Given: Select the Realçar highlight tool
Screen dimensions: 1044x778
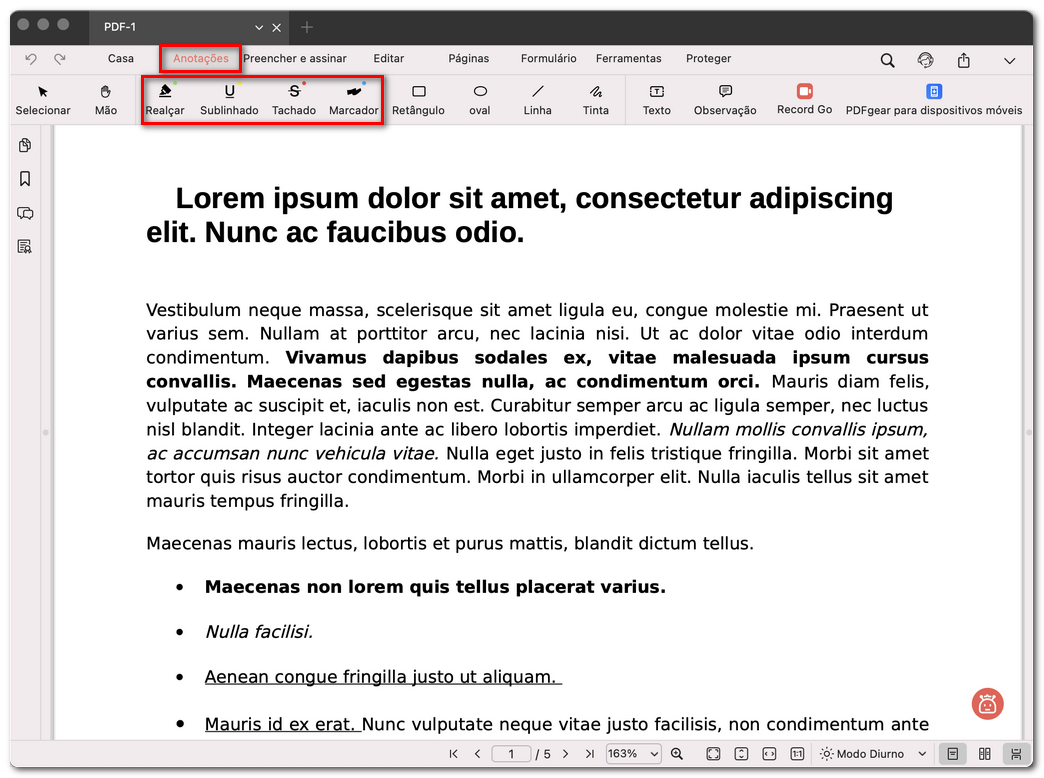Looking at the screenshot, I should pyautogui.click(x=165, y=99).
